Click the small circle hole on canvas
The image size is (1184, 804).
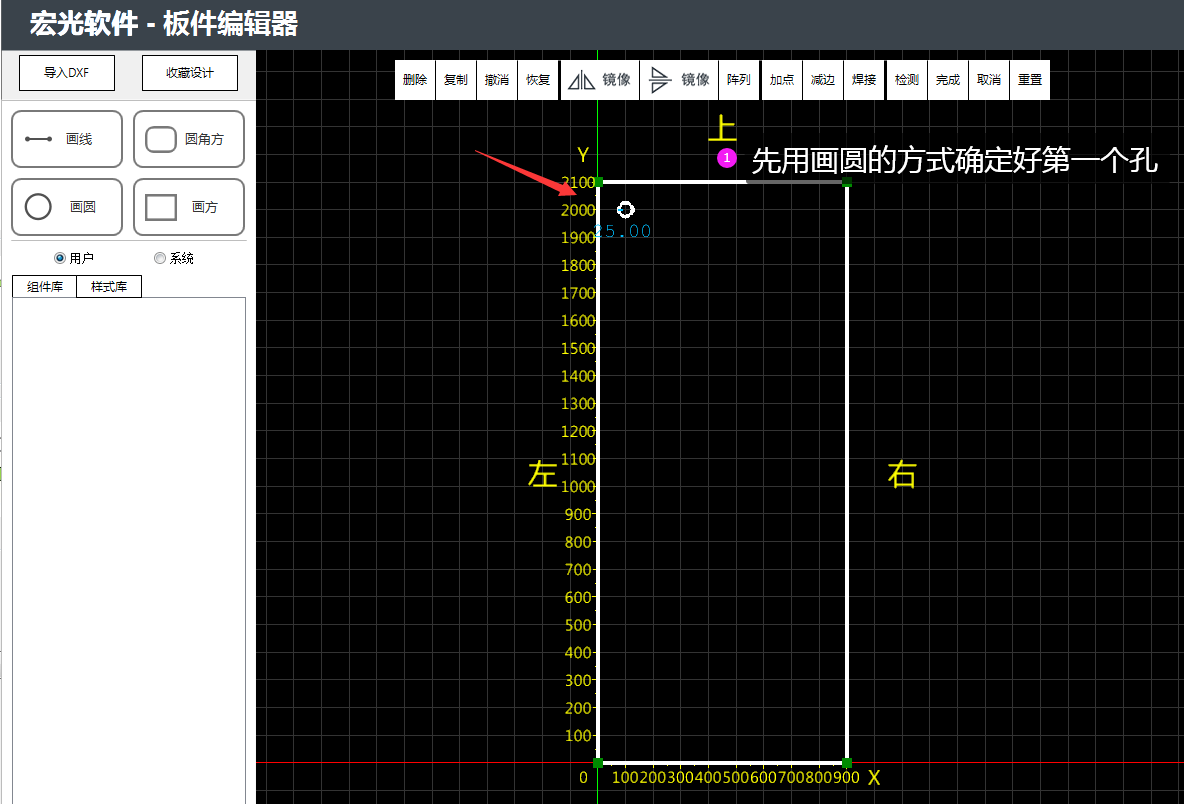pyautogui.click(x=625, y=209)
